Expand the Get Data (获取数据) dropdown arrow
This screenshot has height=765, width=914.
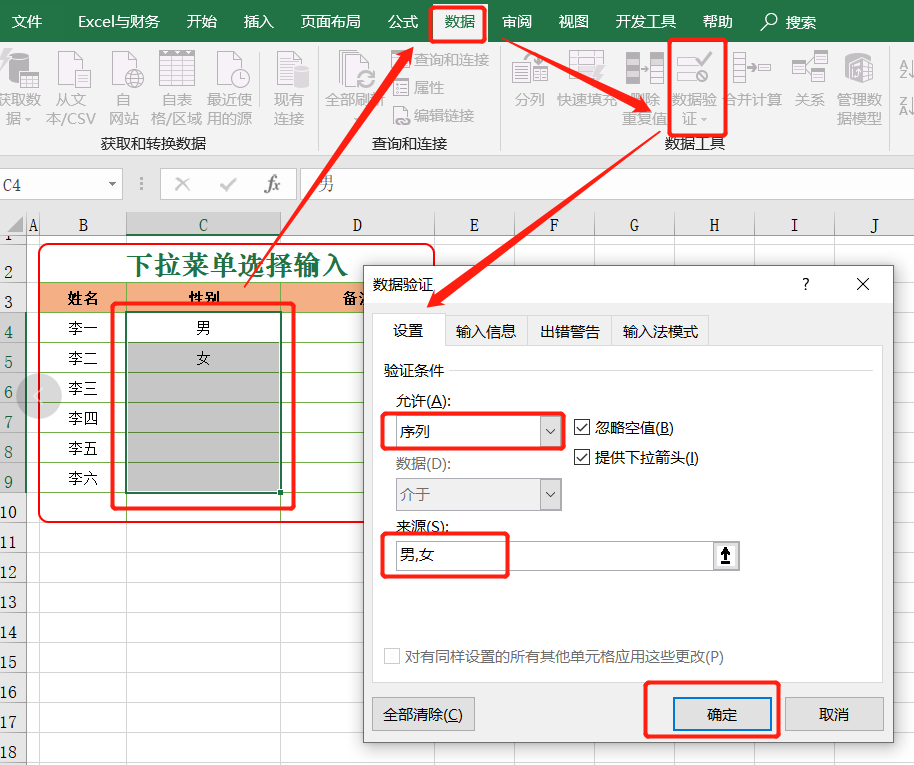pyautogui.click(x=28, y=120)
